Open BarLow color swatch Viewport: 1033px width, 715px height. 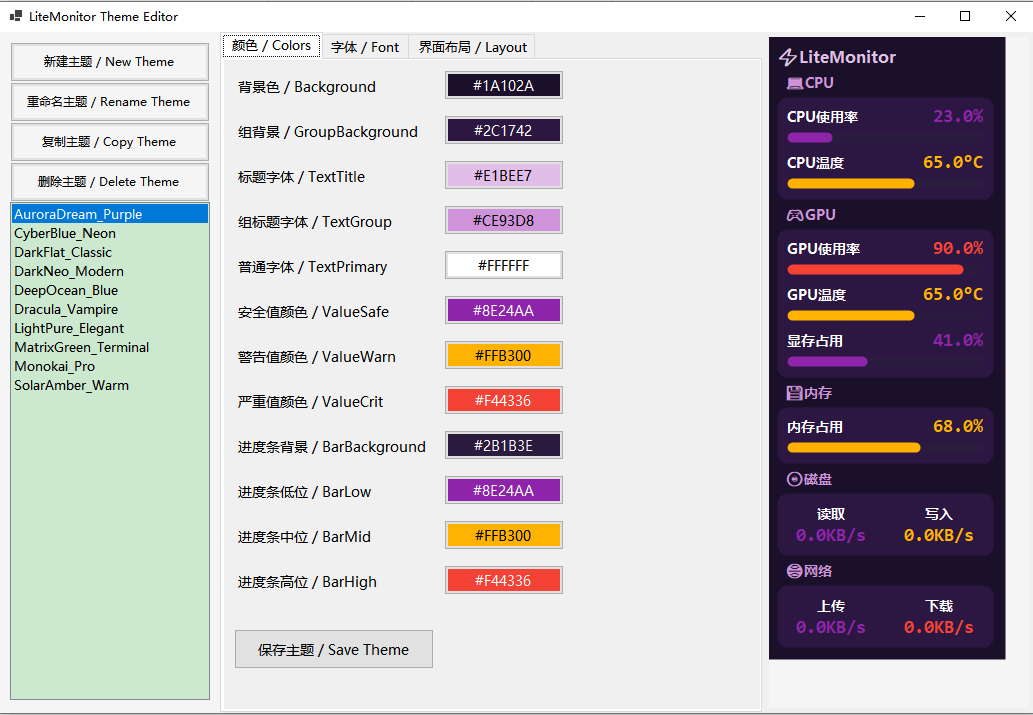tap(504, 491)
